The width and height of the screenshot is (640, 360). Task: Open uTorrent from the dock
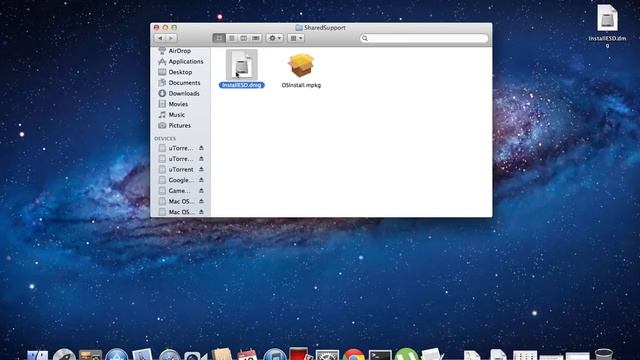point(406,355)
